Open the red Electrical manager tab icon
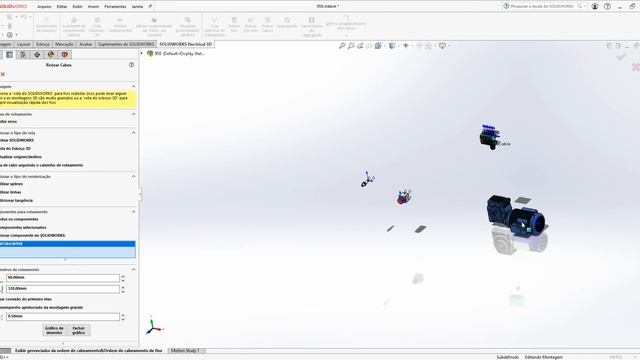 coord(64,55)
